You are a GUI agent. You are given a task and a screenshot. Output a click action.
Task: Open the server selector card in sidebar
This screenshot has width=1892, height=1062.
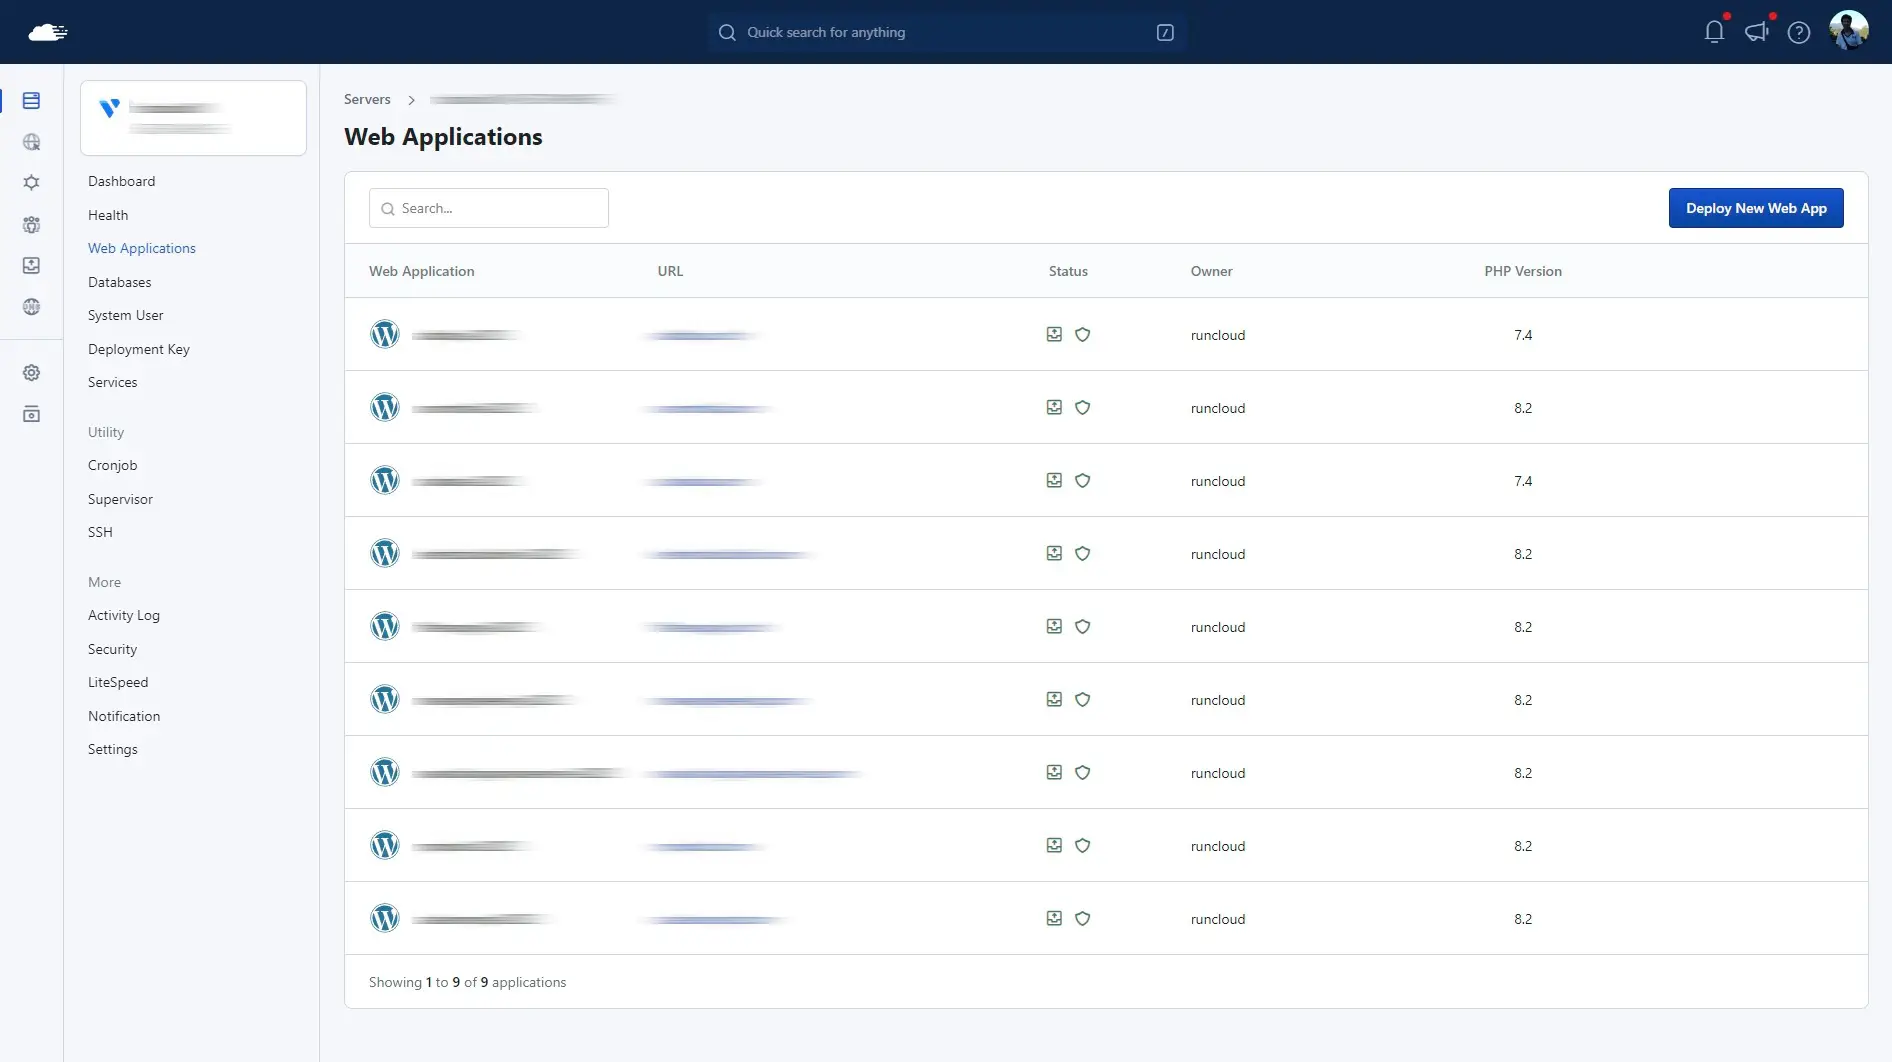[193, 118]
